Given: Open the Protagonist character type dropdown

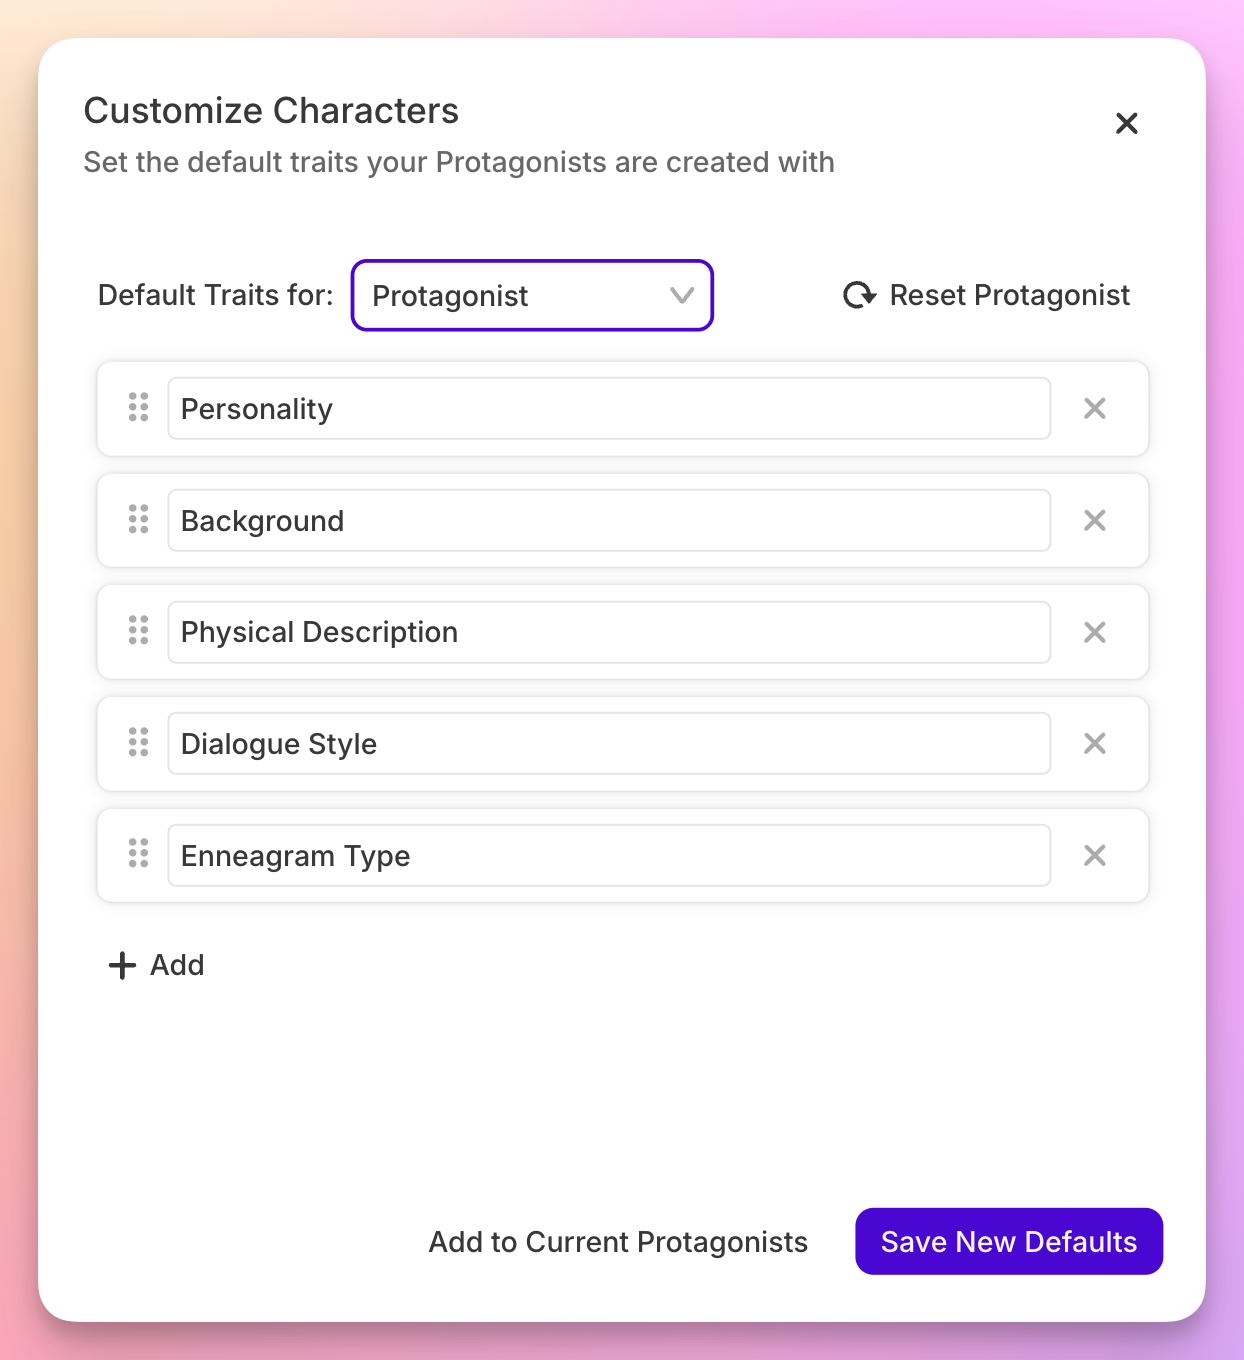Looking at the screenshot, I should click(532, 295).
